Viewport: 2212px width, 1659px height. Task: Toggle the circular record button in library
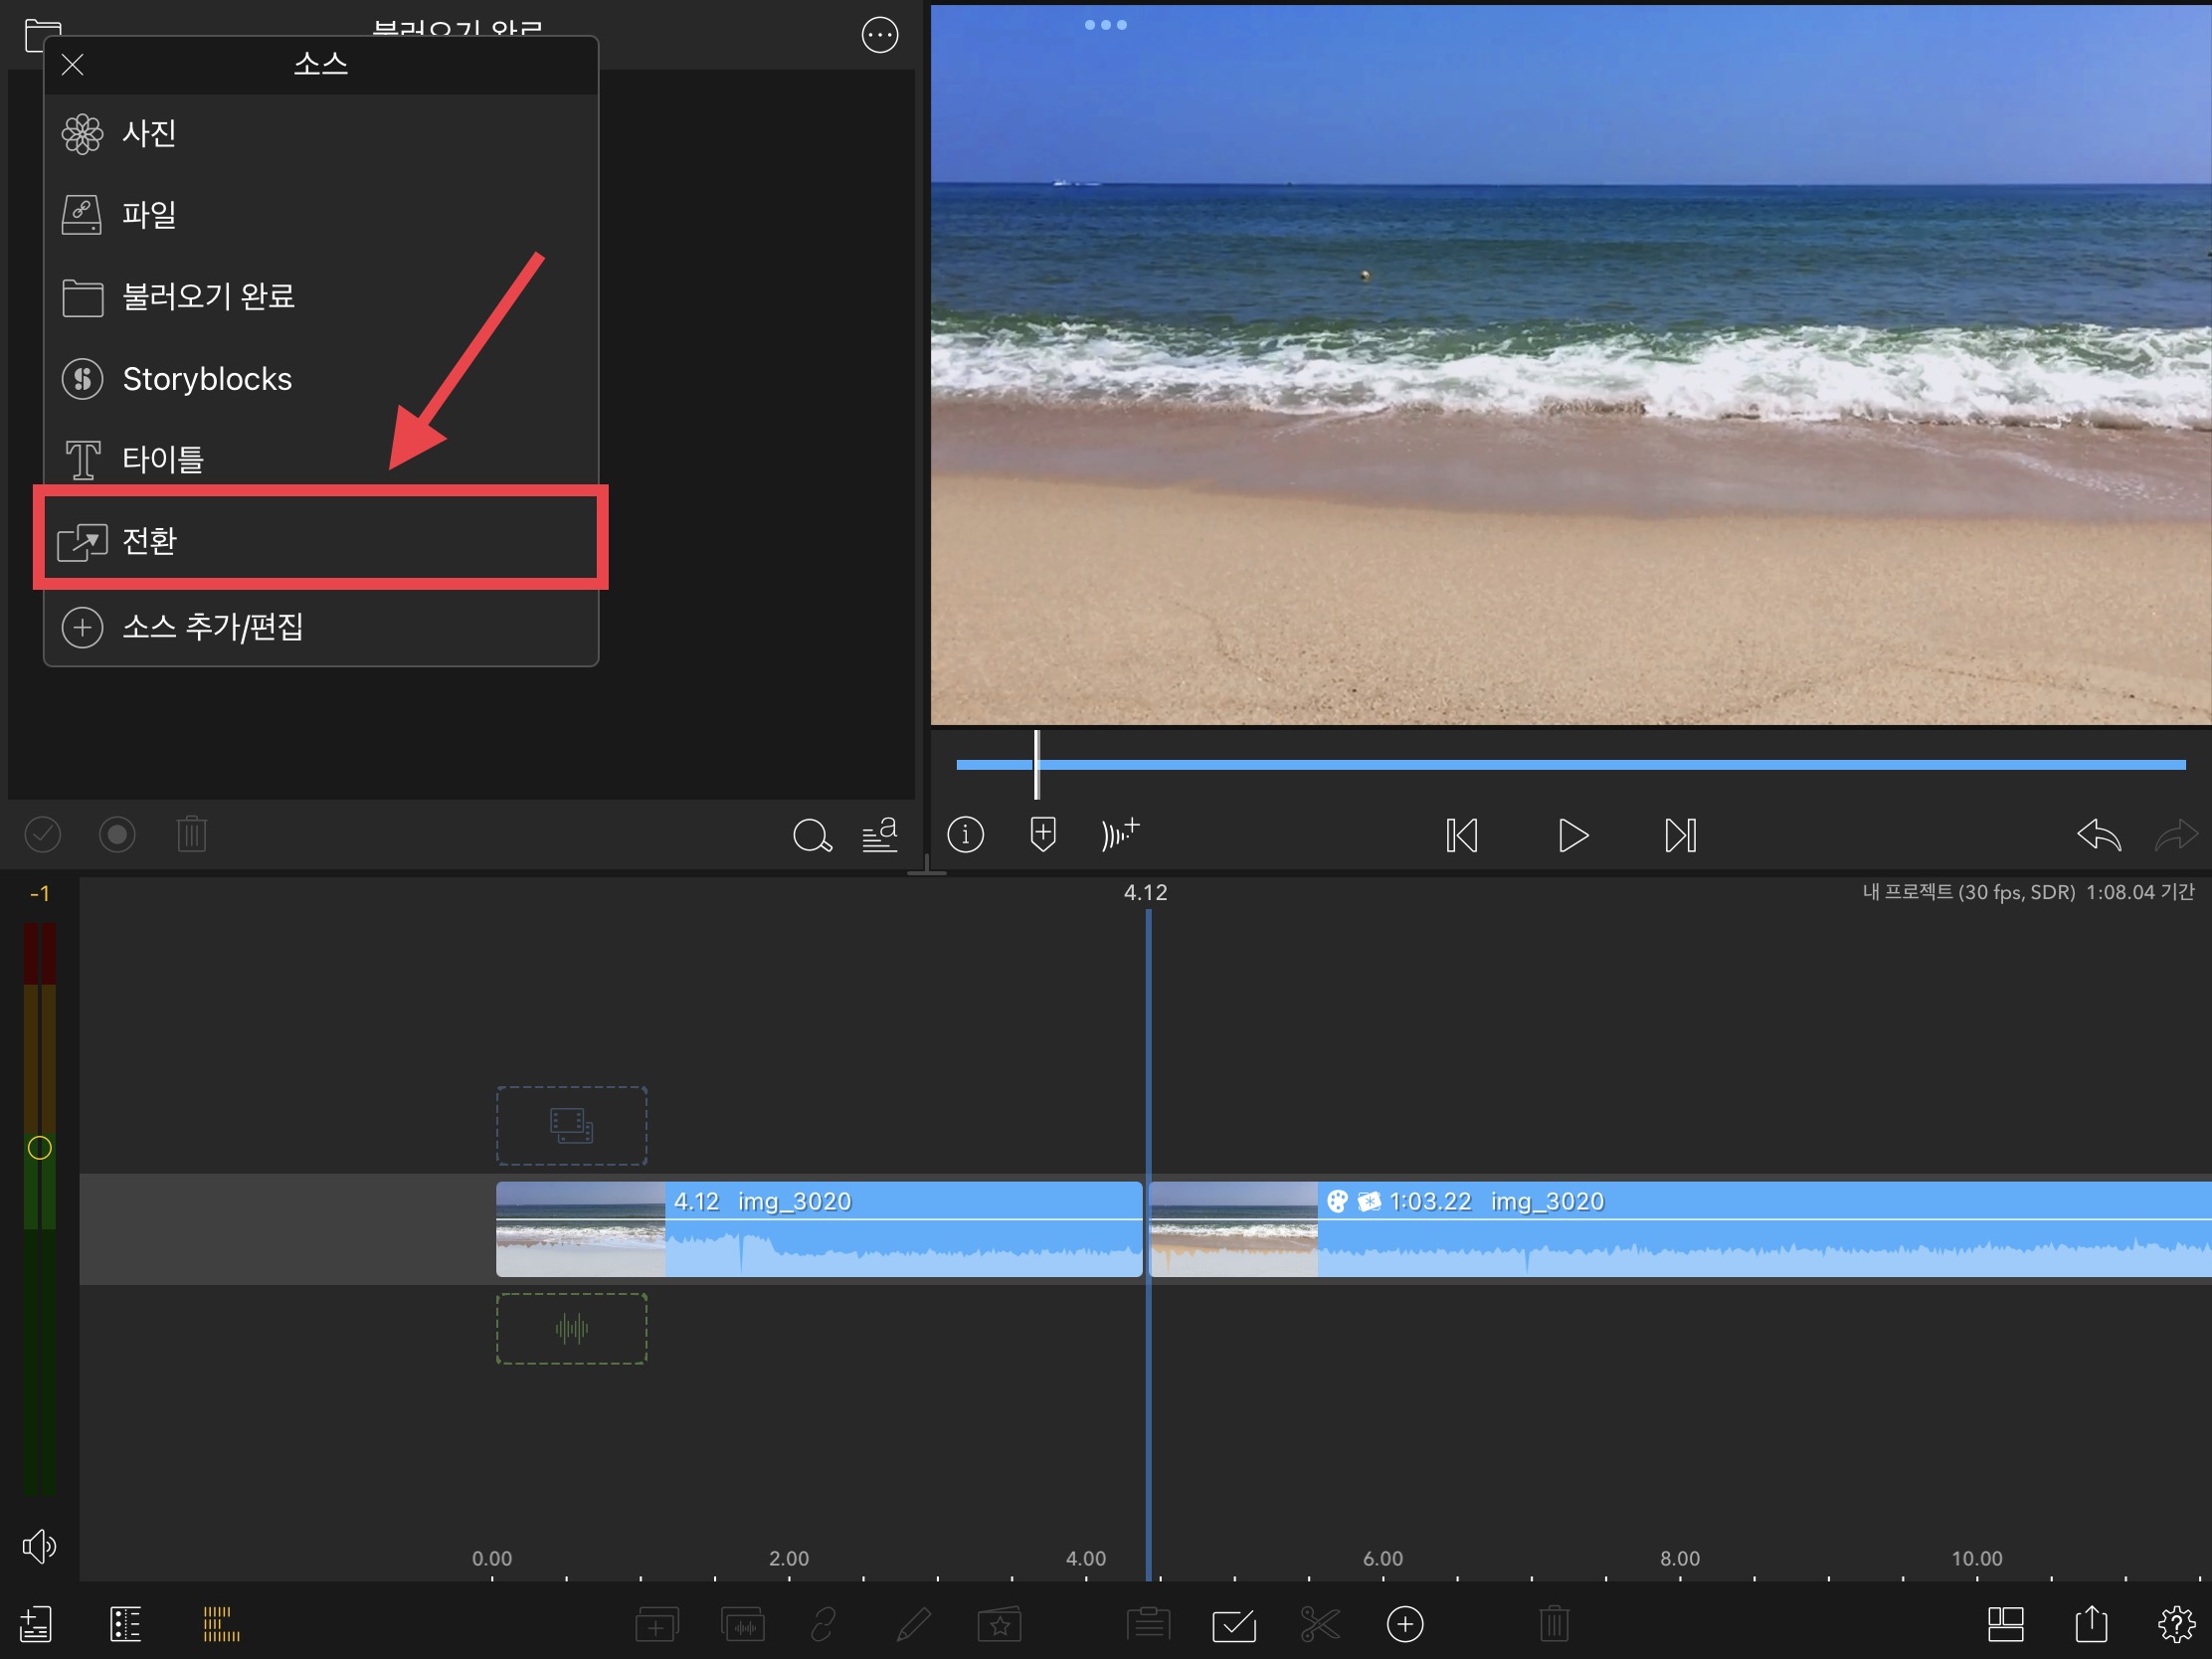(x=117, y=834)
